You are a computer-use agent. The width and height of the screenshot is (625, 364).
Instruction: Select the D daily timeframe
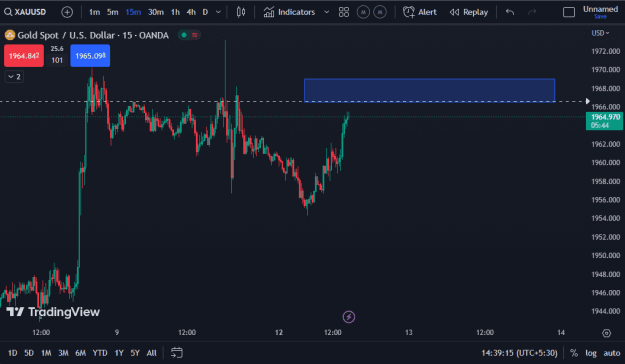[x=205, y=12]
